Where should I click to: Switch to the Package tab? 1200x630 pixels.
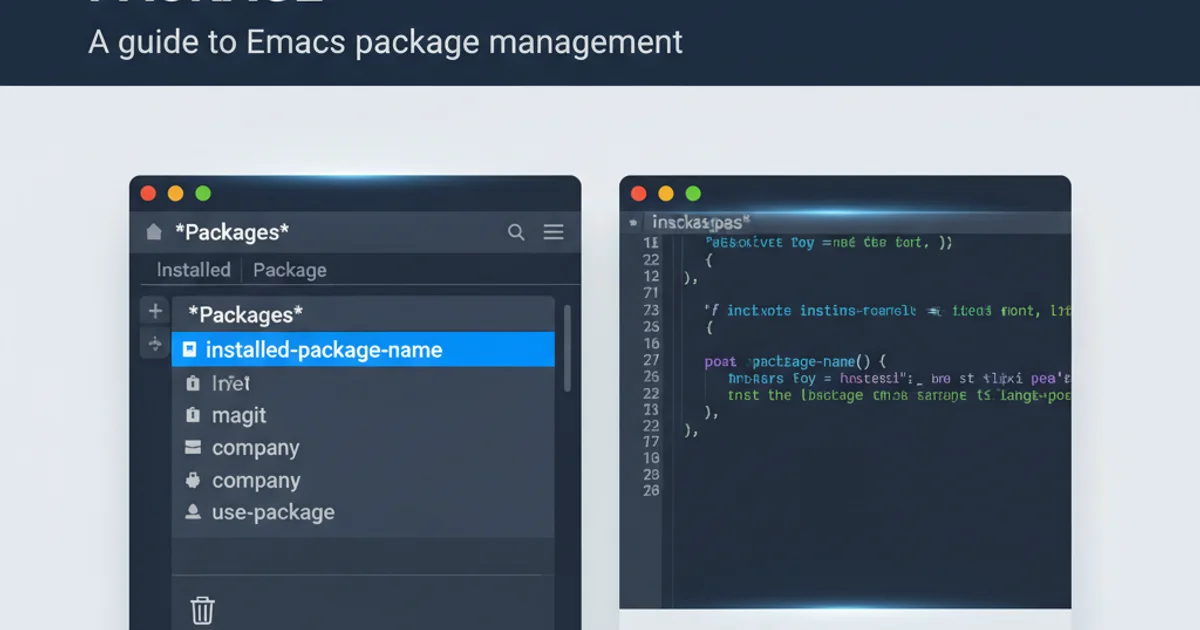point(289,270)
